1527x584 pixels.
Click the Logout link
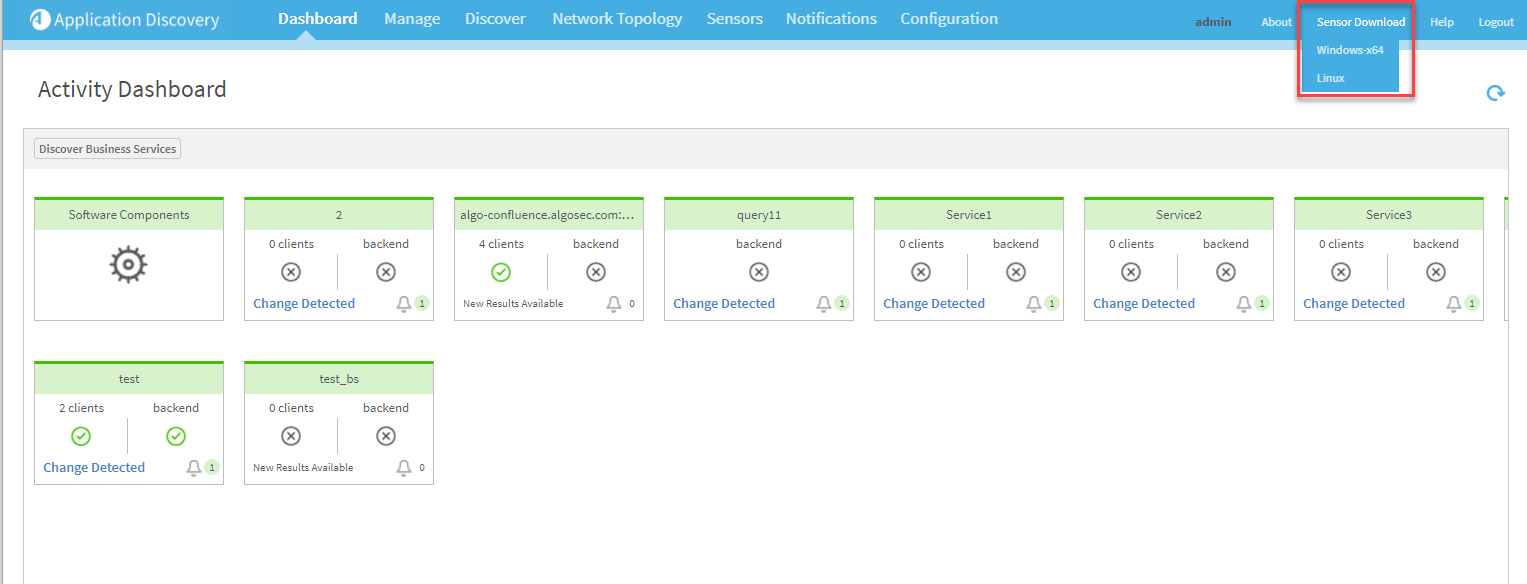[1496, 22]
